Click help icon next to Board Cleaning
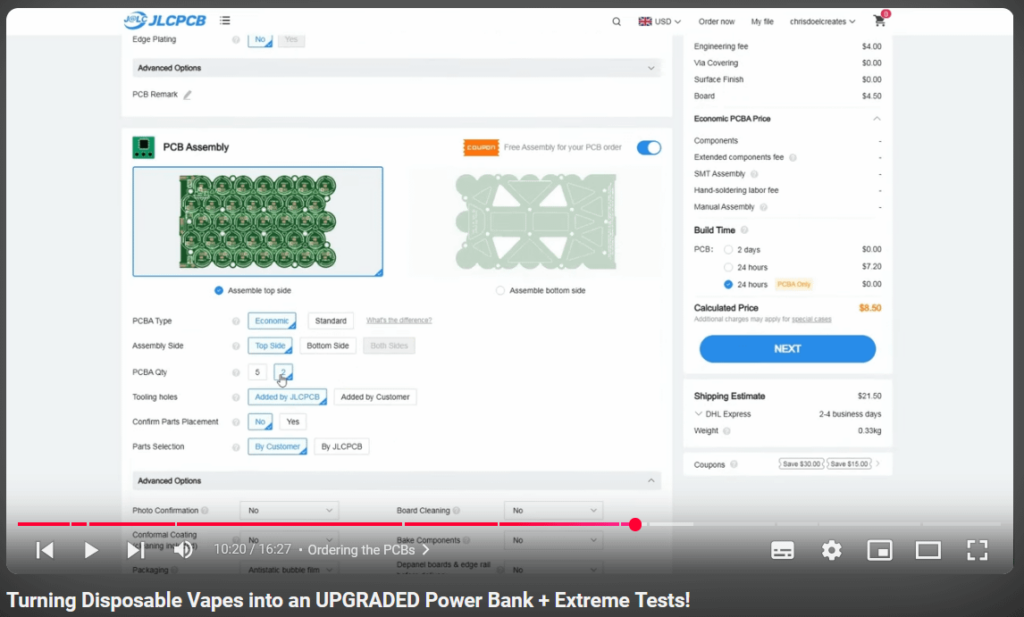The height and width of the screenshot is (617, 1024). [456, 511]
